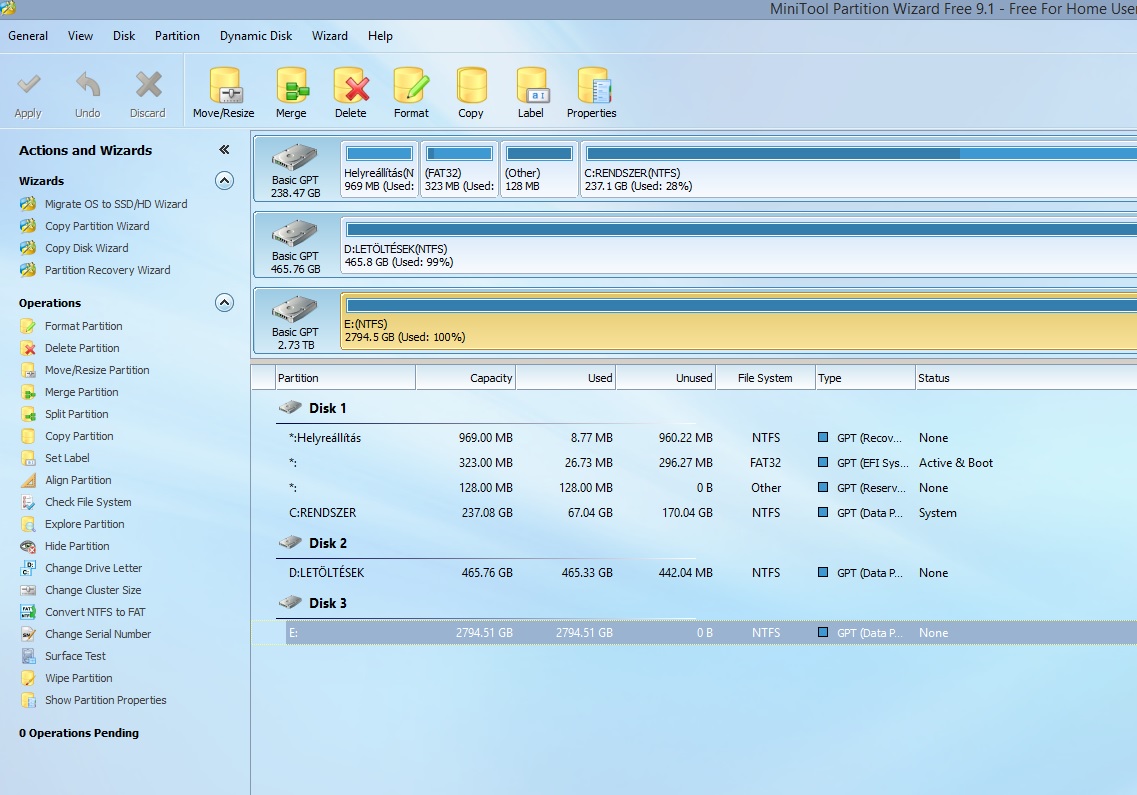
Task: Select the C:RENDSZER table row
Action: coord(694,513)
